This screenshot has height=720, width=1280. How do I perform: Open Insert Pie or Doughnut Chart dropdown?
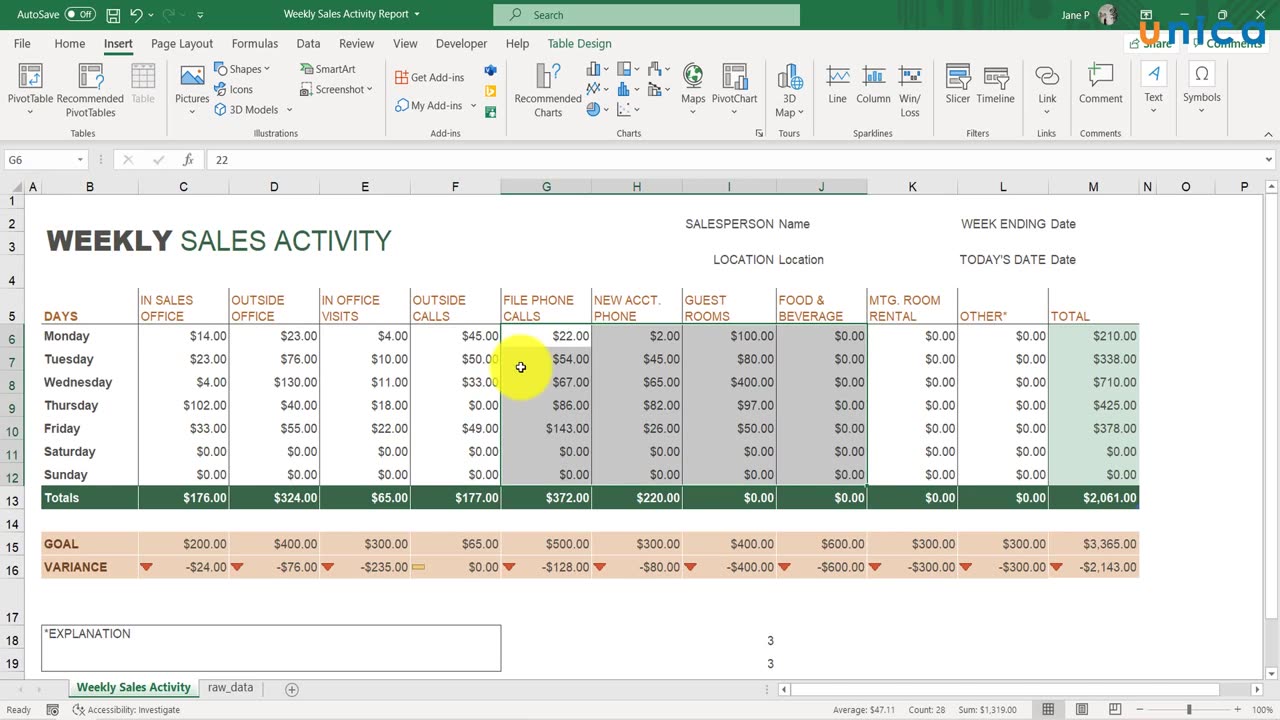[597, 110]
